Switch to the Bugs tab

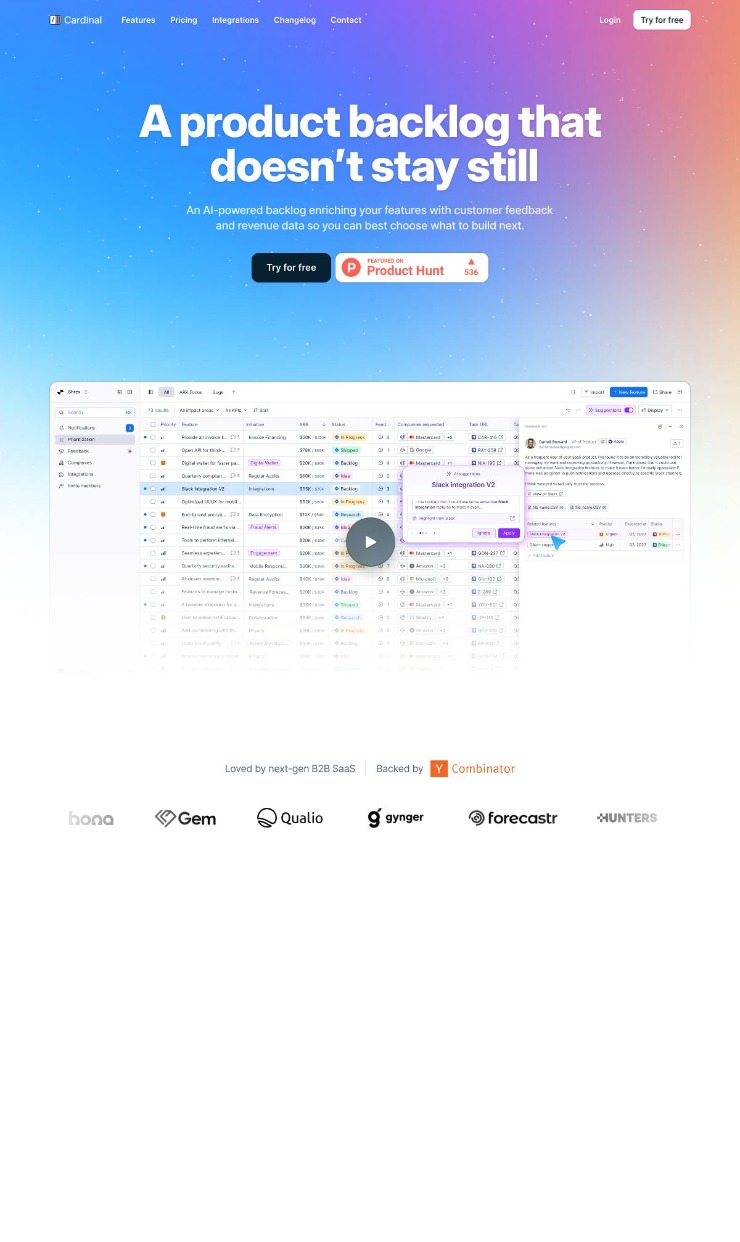coord(218,392)
